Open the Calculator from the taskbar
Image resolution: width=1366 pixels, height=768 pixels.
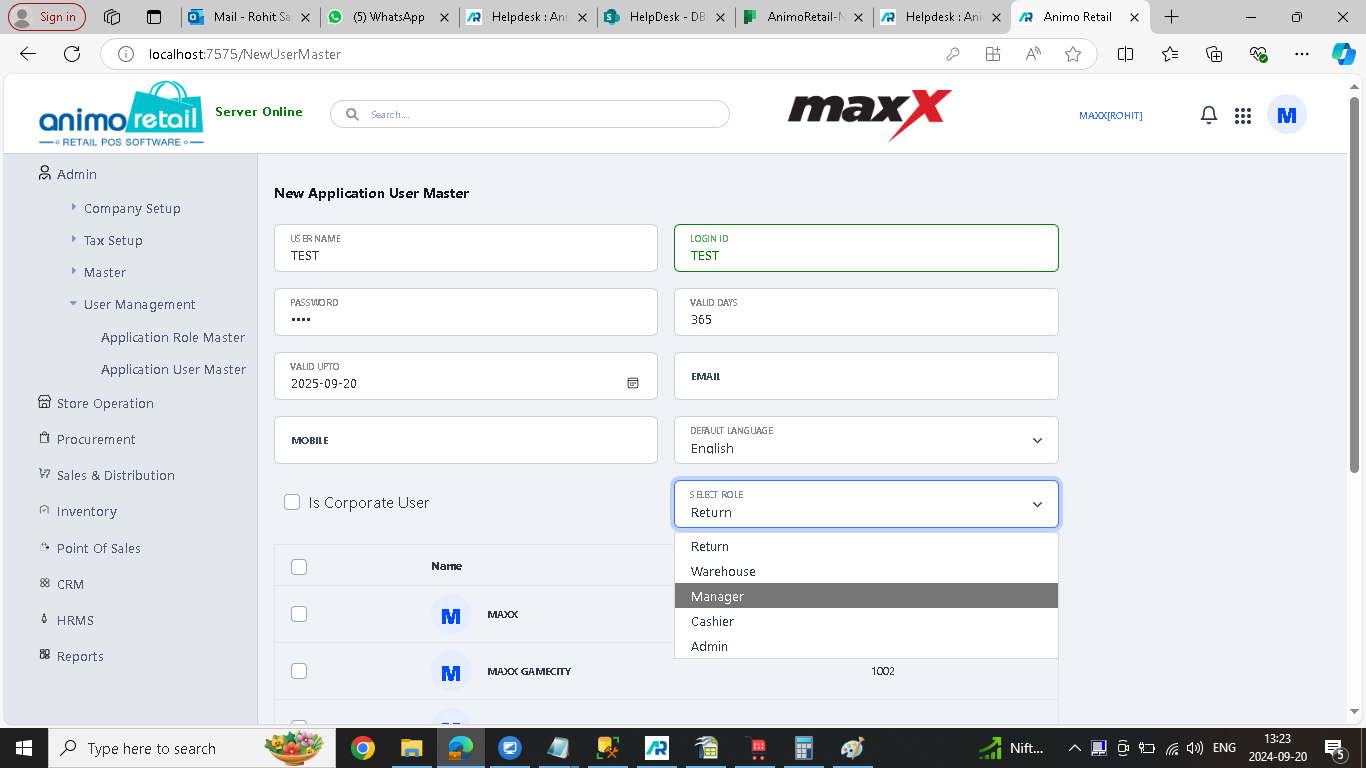point(803,748)
